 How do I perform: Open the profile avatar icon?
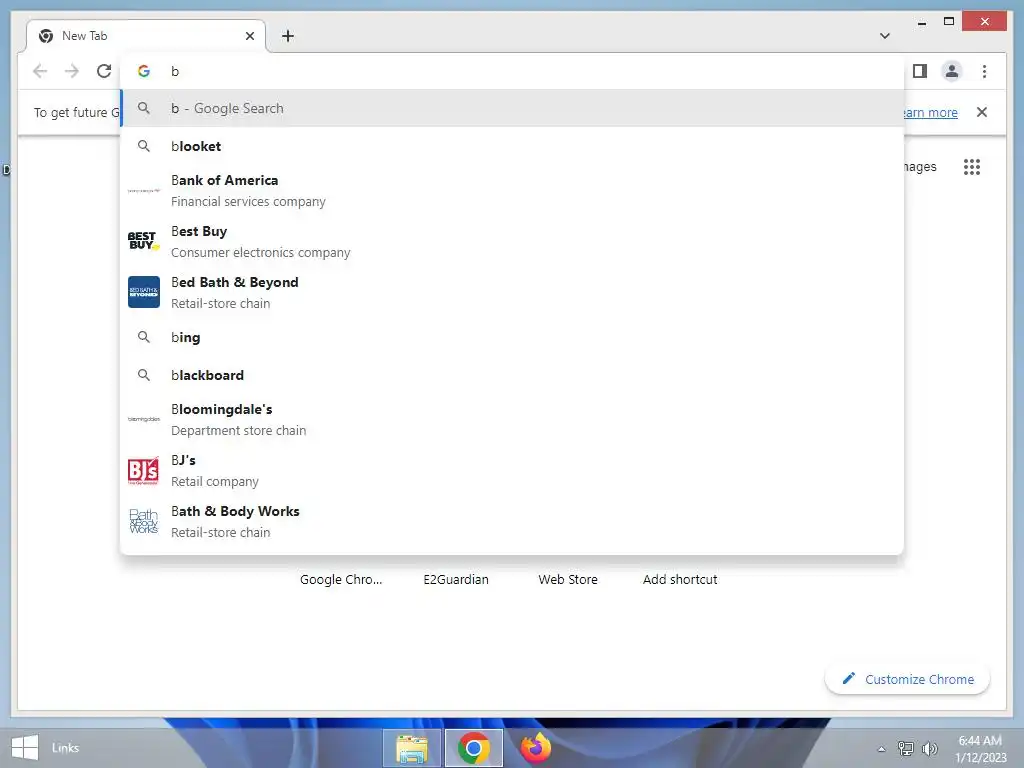[x=952, y=71]
